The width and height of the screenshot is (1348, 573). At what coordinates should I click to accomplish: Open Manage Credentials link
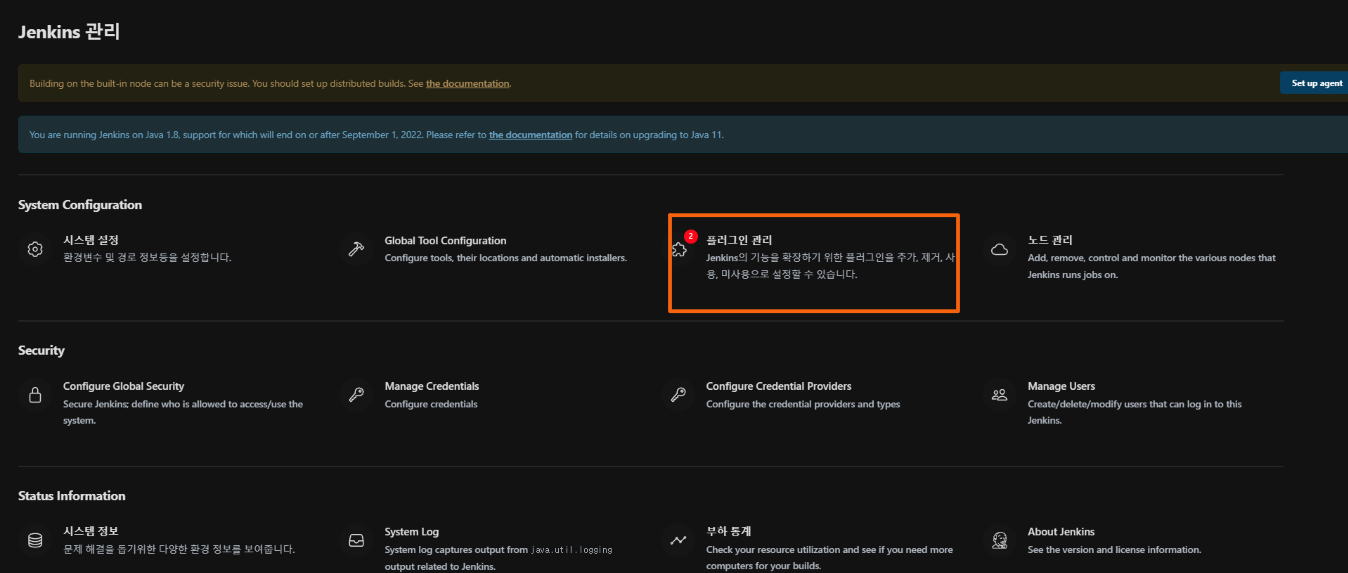click(x=432, y=386)
